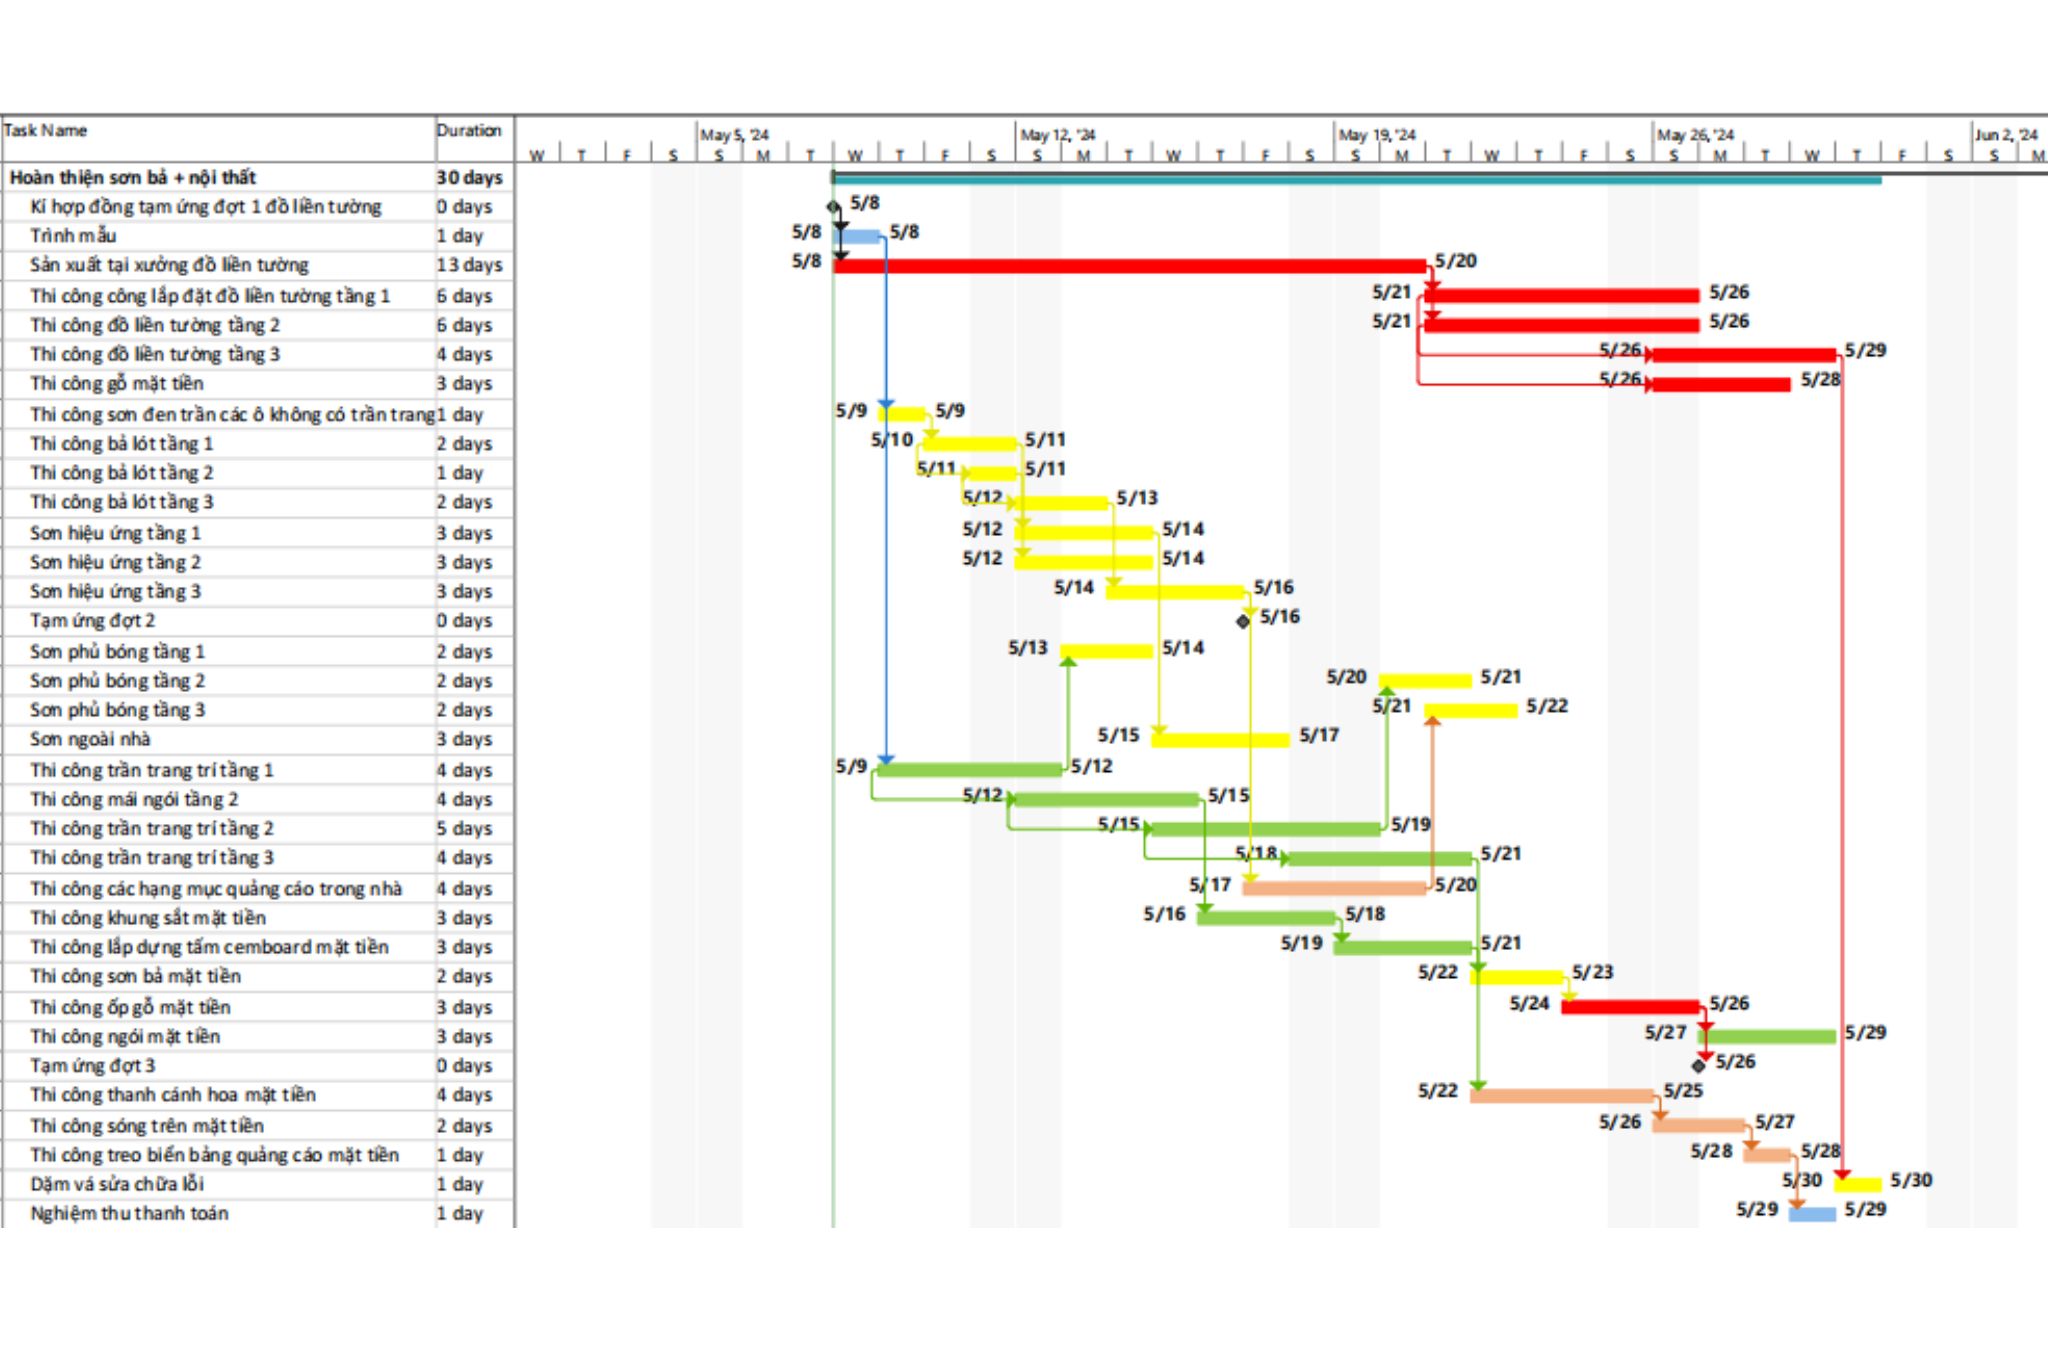Select task 'Thi công ốp gỗ mặt tiền'

pos(130,1007)
